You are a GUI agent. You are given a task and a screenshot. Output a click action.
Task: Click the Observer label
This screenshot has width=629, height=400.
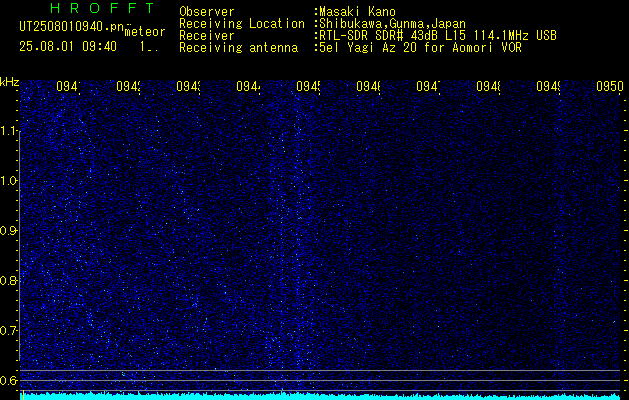pyautogui.click(x=207, y=12)
